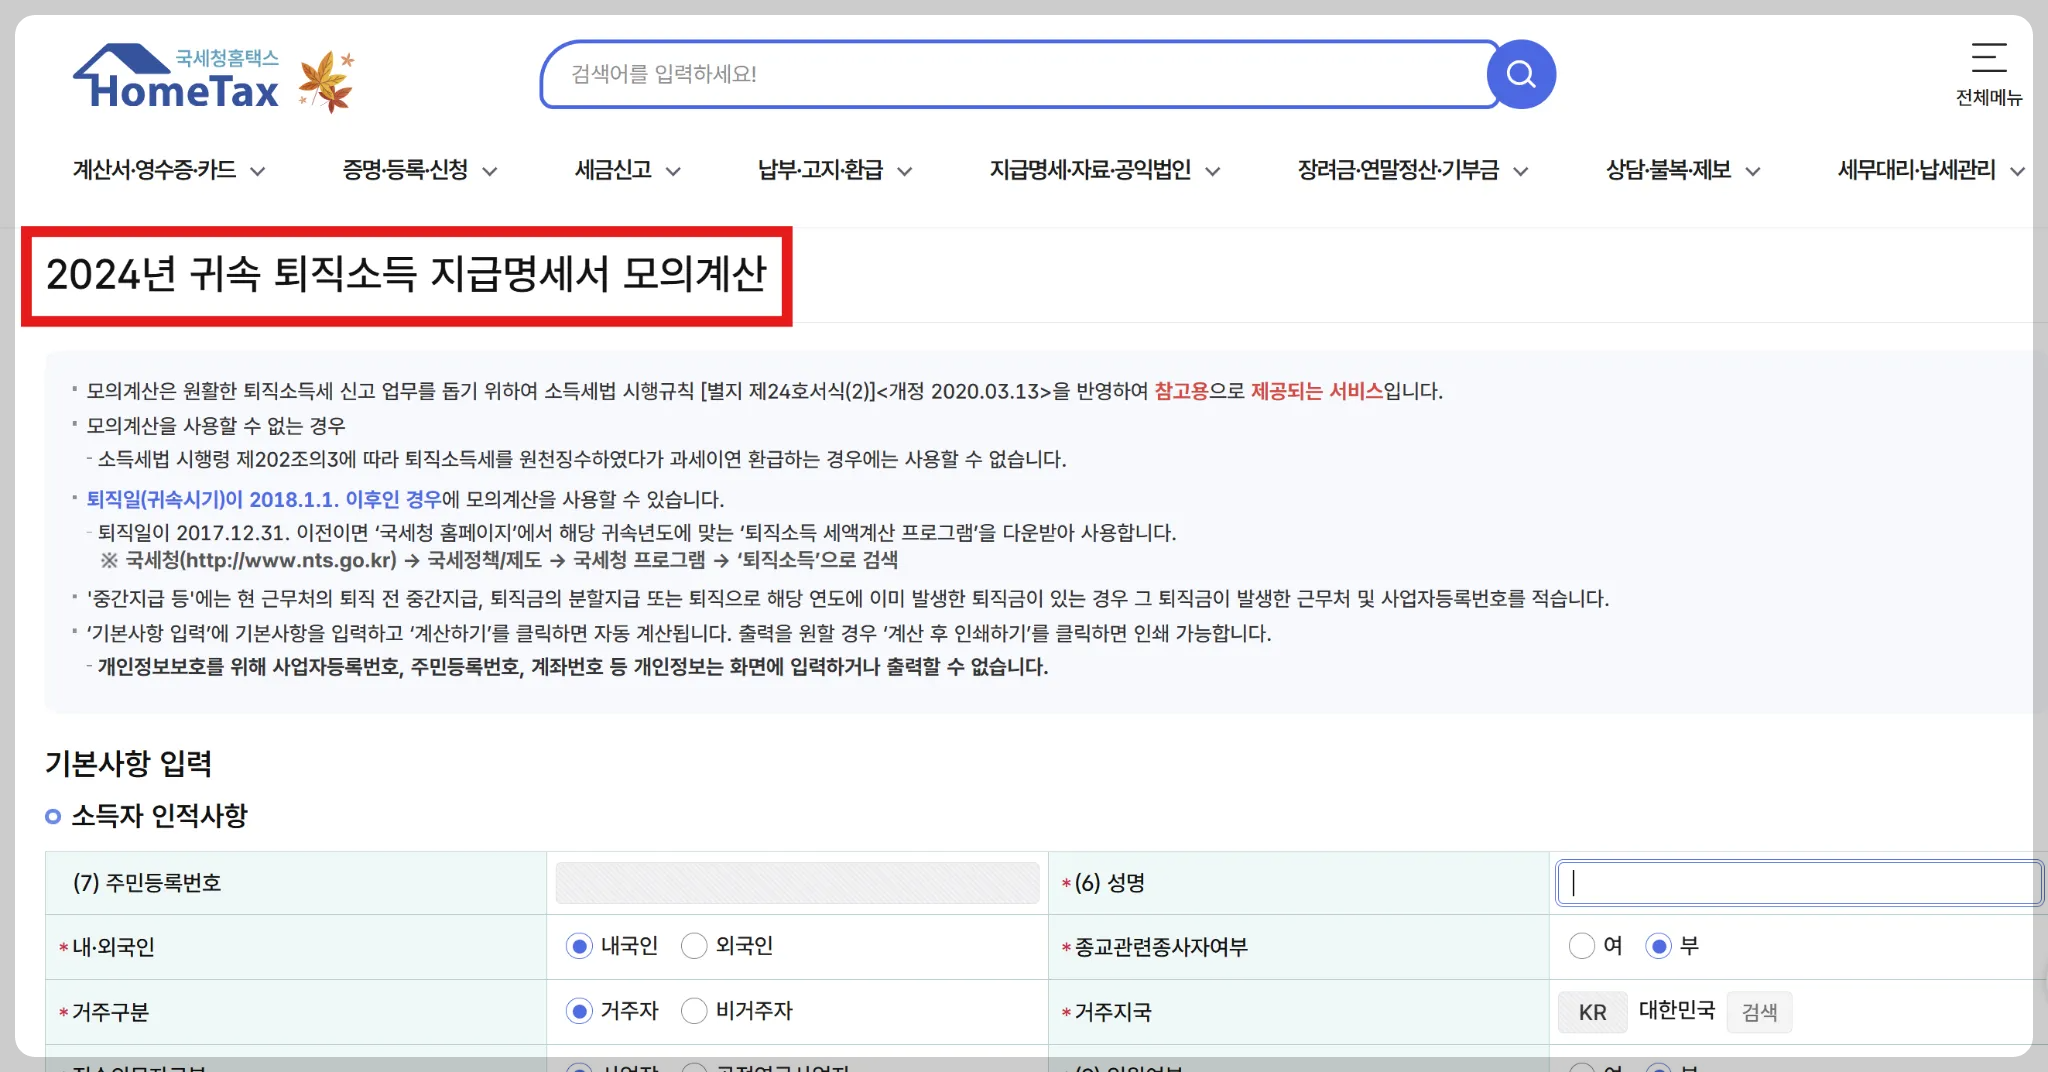Select 여 for 종교관련종사자여부
Image resolution: width=2048 pixels, height=1072 pixels.
[x=1581, y=946]
